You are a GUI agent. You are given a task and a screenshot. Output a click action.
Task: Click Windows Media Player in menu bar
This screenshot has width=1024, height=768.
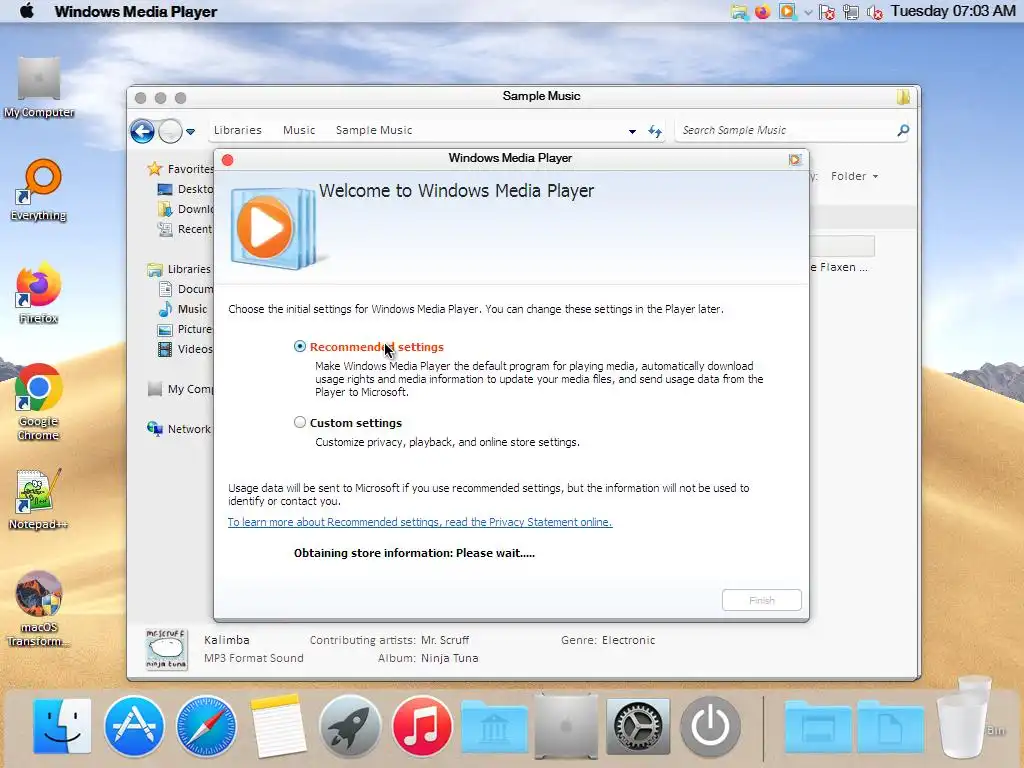[x=136, y=12]
